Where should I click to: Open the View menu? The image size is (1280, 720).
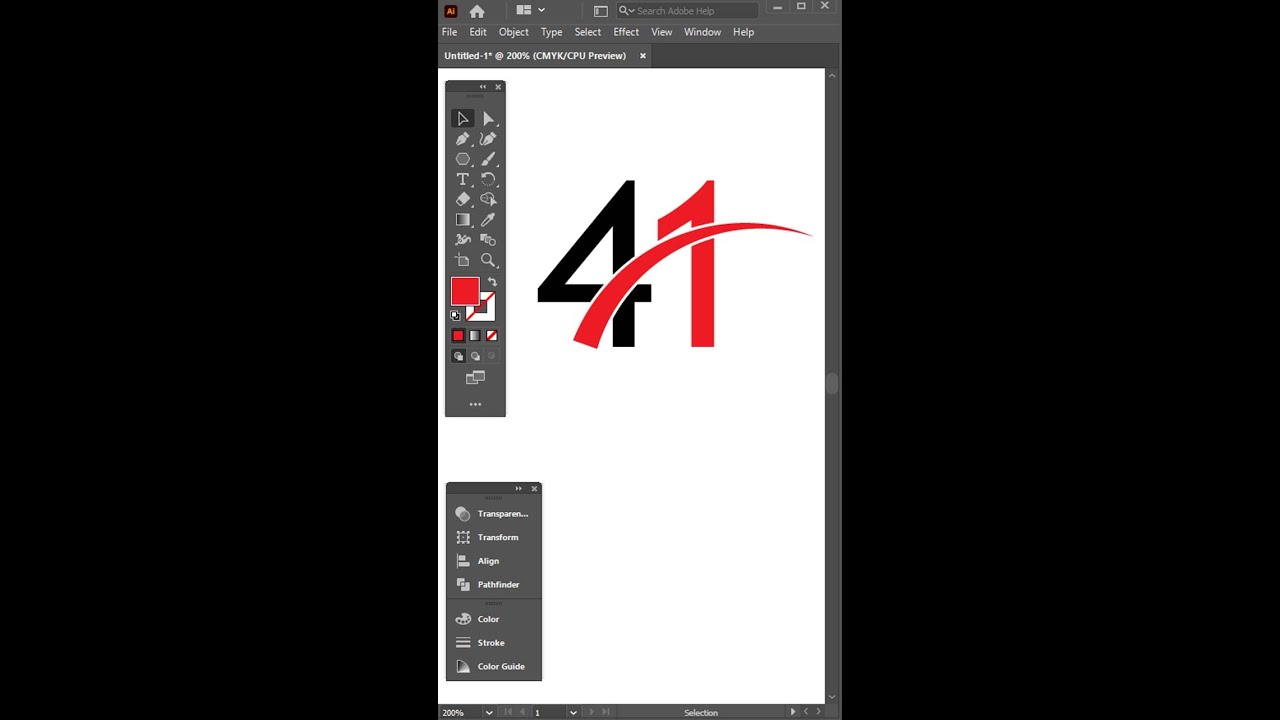pyautogui.click(x=662, y=32)
